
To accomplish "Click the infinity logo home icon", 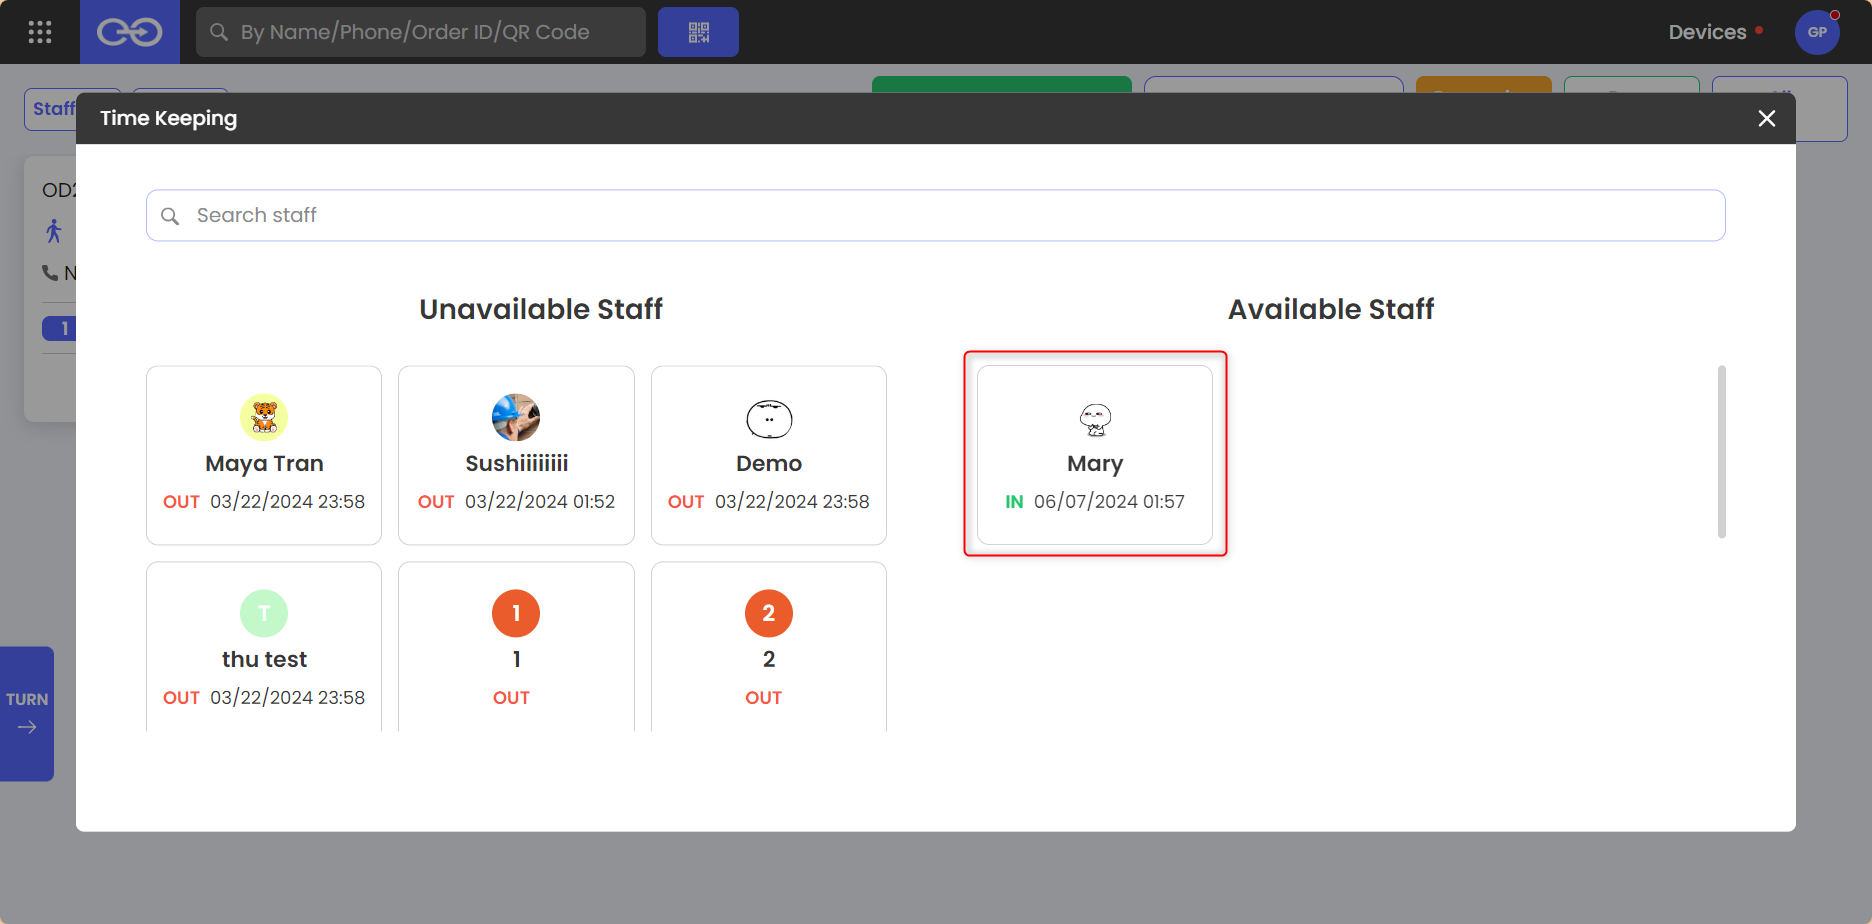I will tap(129, 32).
